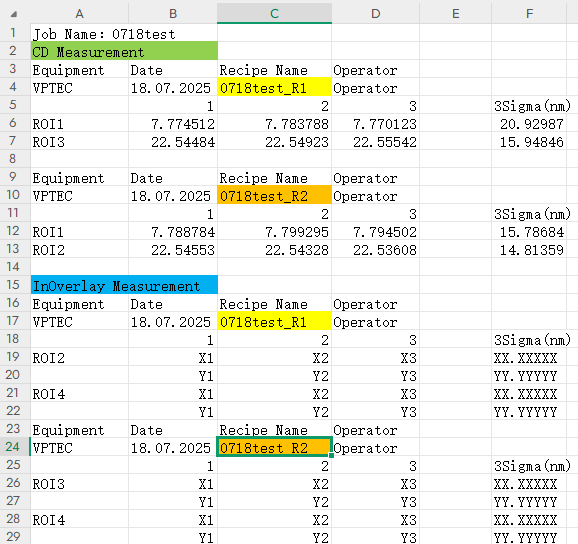This screenshot has width=578, height=544.
Task: Click the green CD Measurement cell
Action: coord(124,51)
